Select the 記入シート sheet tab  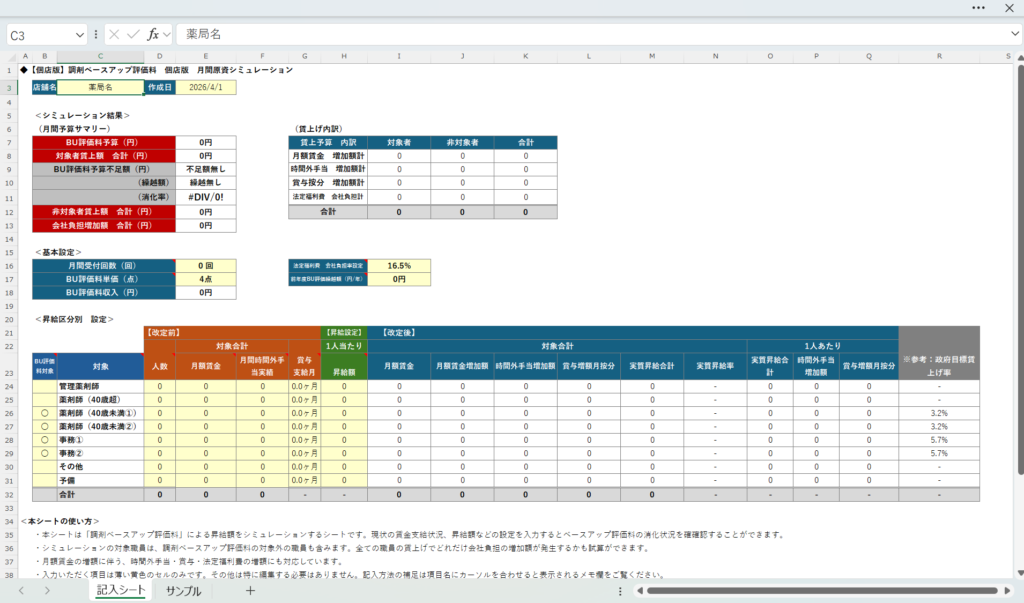click(120, 591)
